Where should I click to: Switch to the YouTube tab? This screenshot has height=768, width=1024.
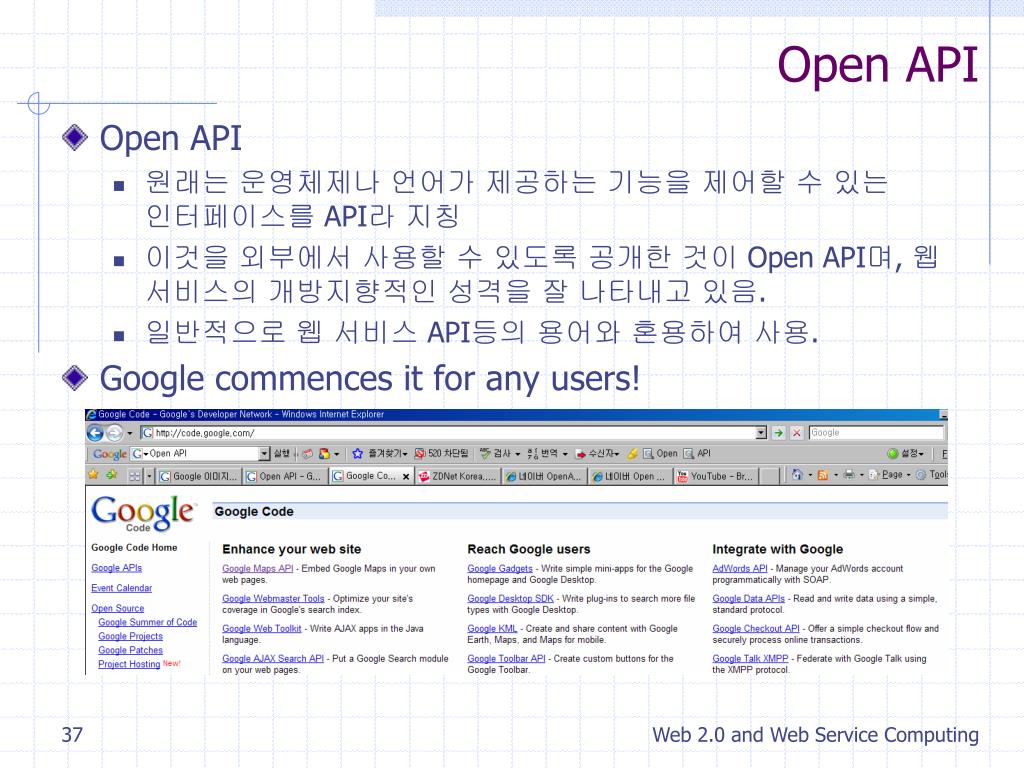coord(716,477)
